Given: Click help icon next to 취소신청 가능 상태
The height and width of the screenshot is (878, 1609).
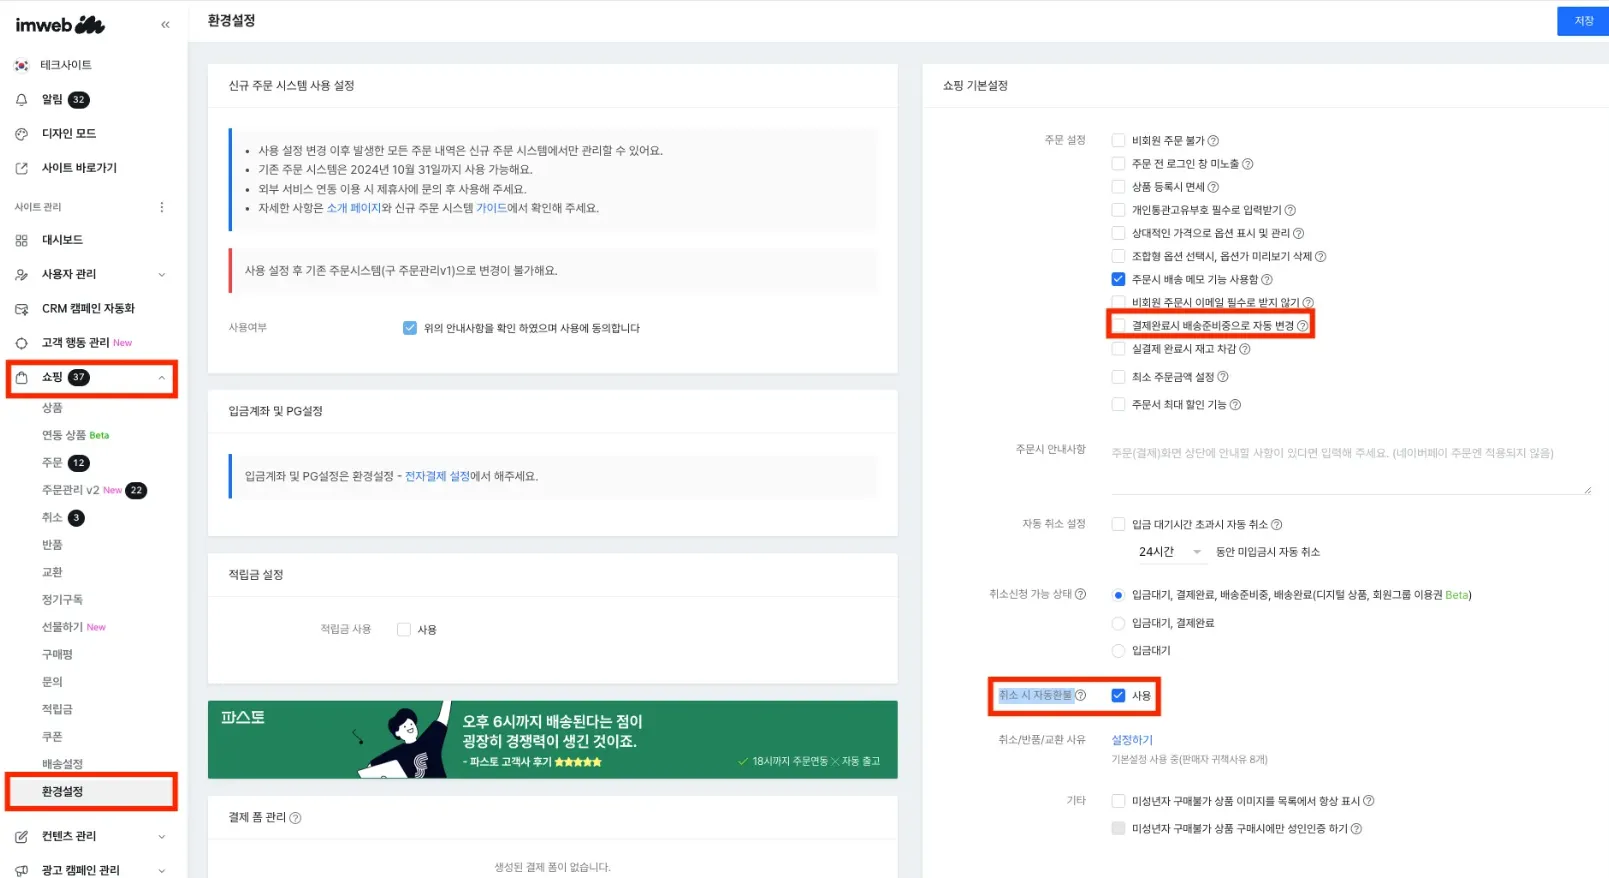Looking at the screenshot, I should point(1080,594).
